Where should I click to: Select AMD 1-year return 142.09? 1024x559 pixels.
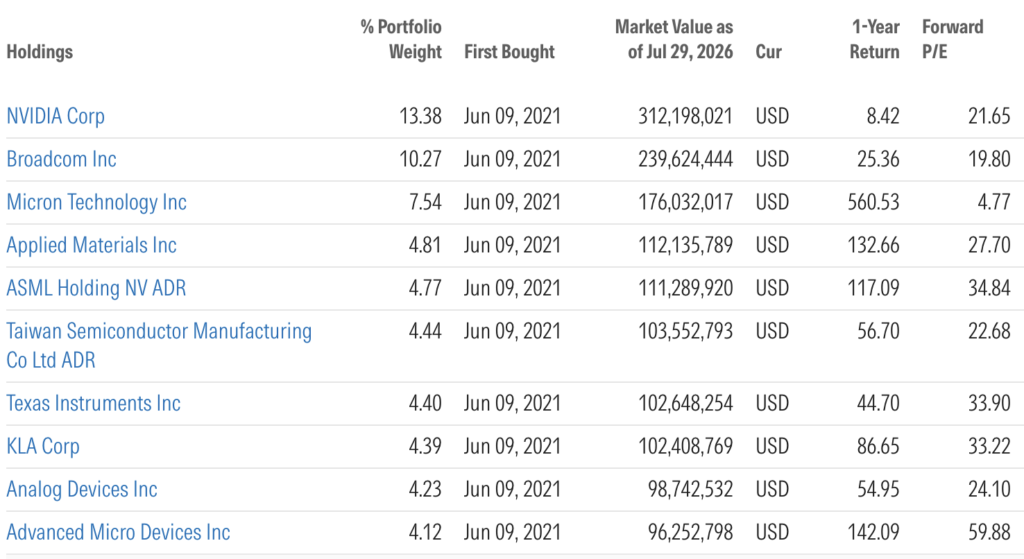pyautogui.click(x=874, y=533)
